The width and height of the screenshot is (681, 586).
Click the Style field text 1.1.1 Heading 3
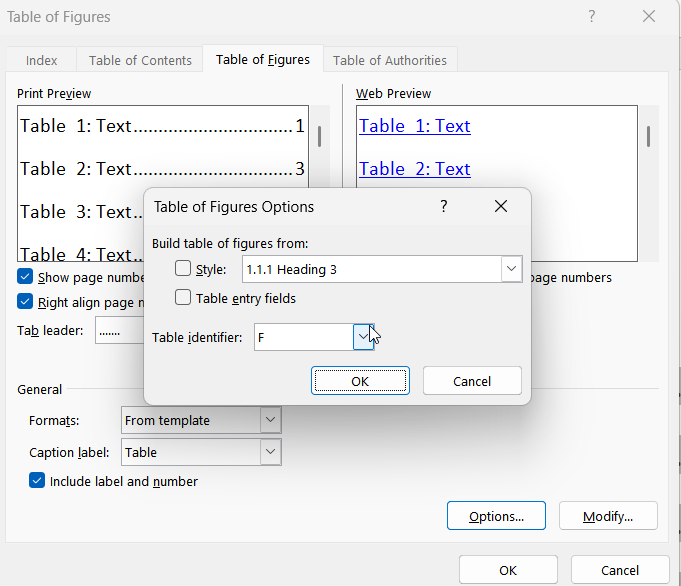[291, 269]
